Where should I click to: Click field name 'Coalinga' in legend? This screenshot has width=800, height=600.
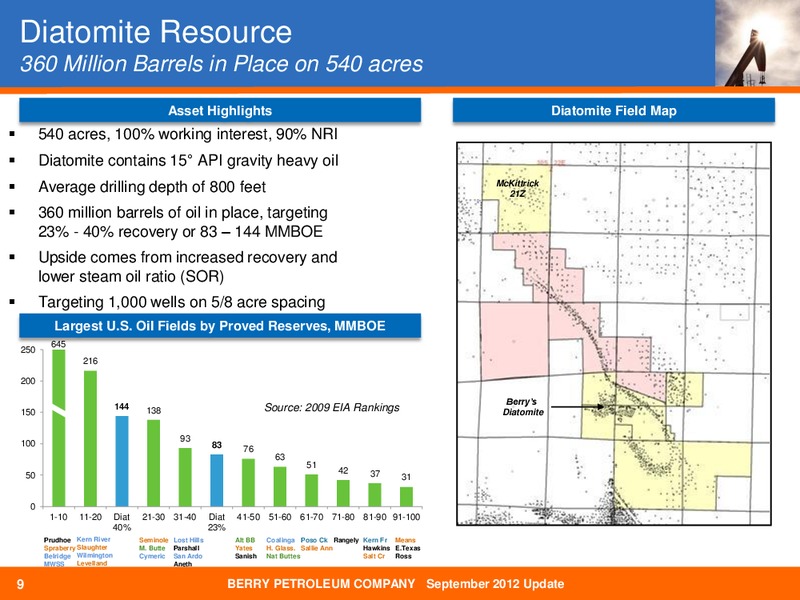pyautogui.click(x=280, y=540)
